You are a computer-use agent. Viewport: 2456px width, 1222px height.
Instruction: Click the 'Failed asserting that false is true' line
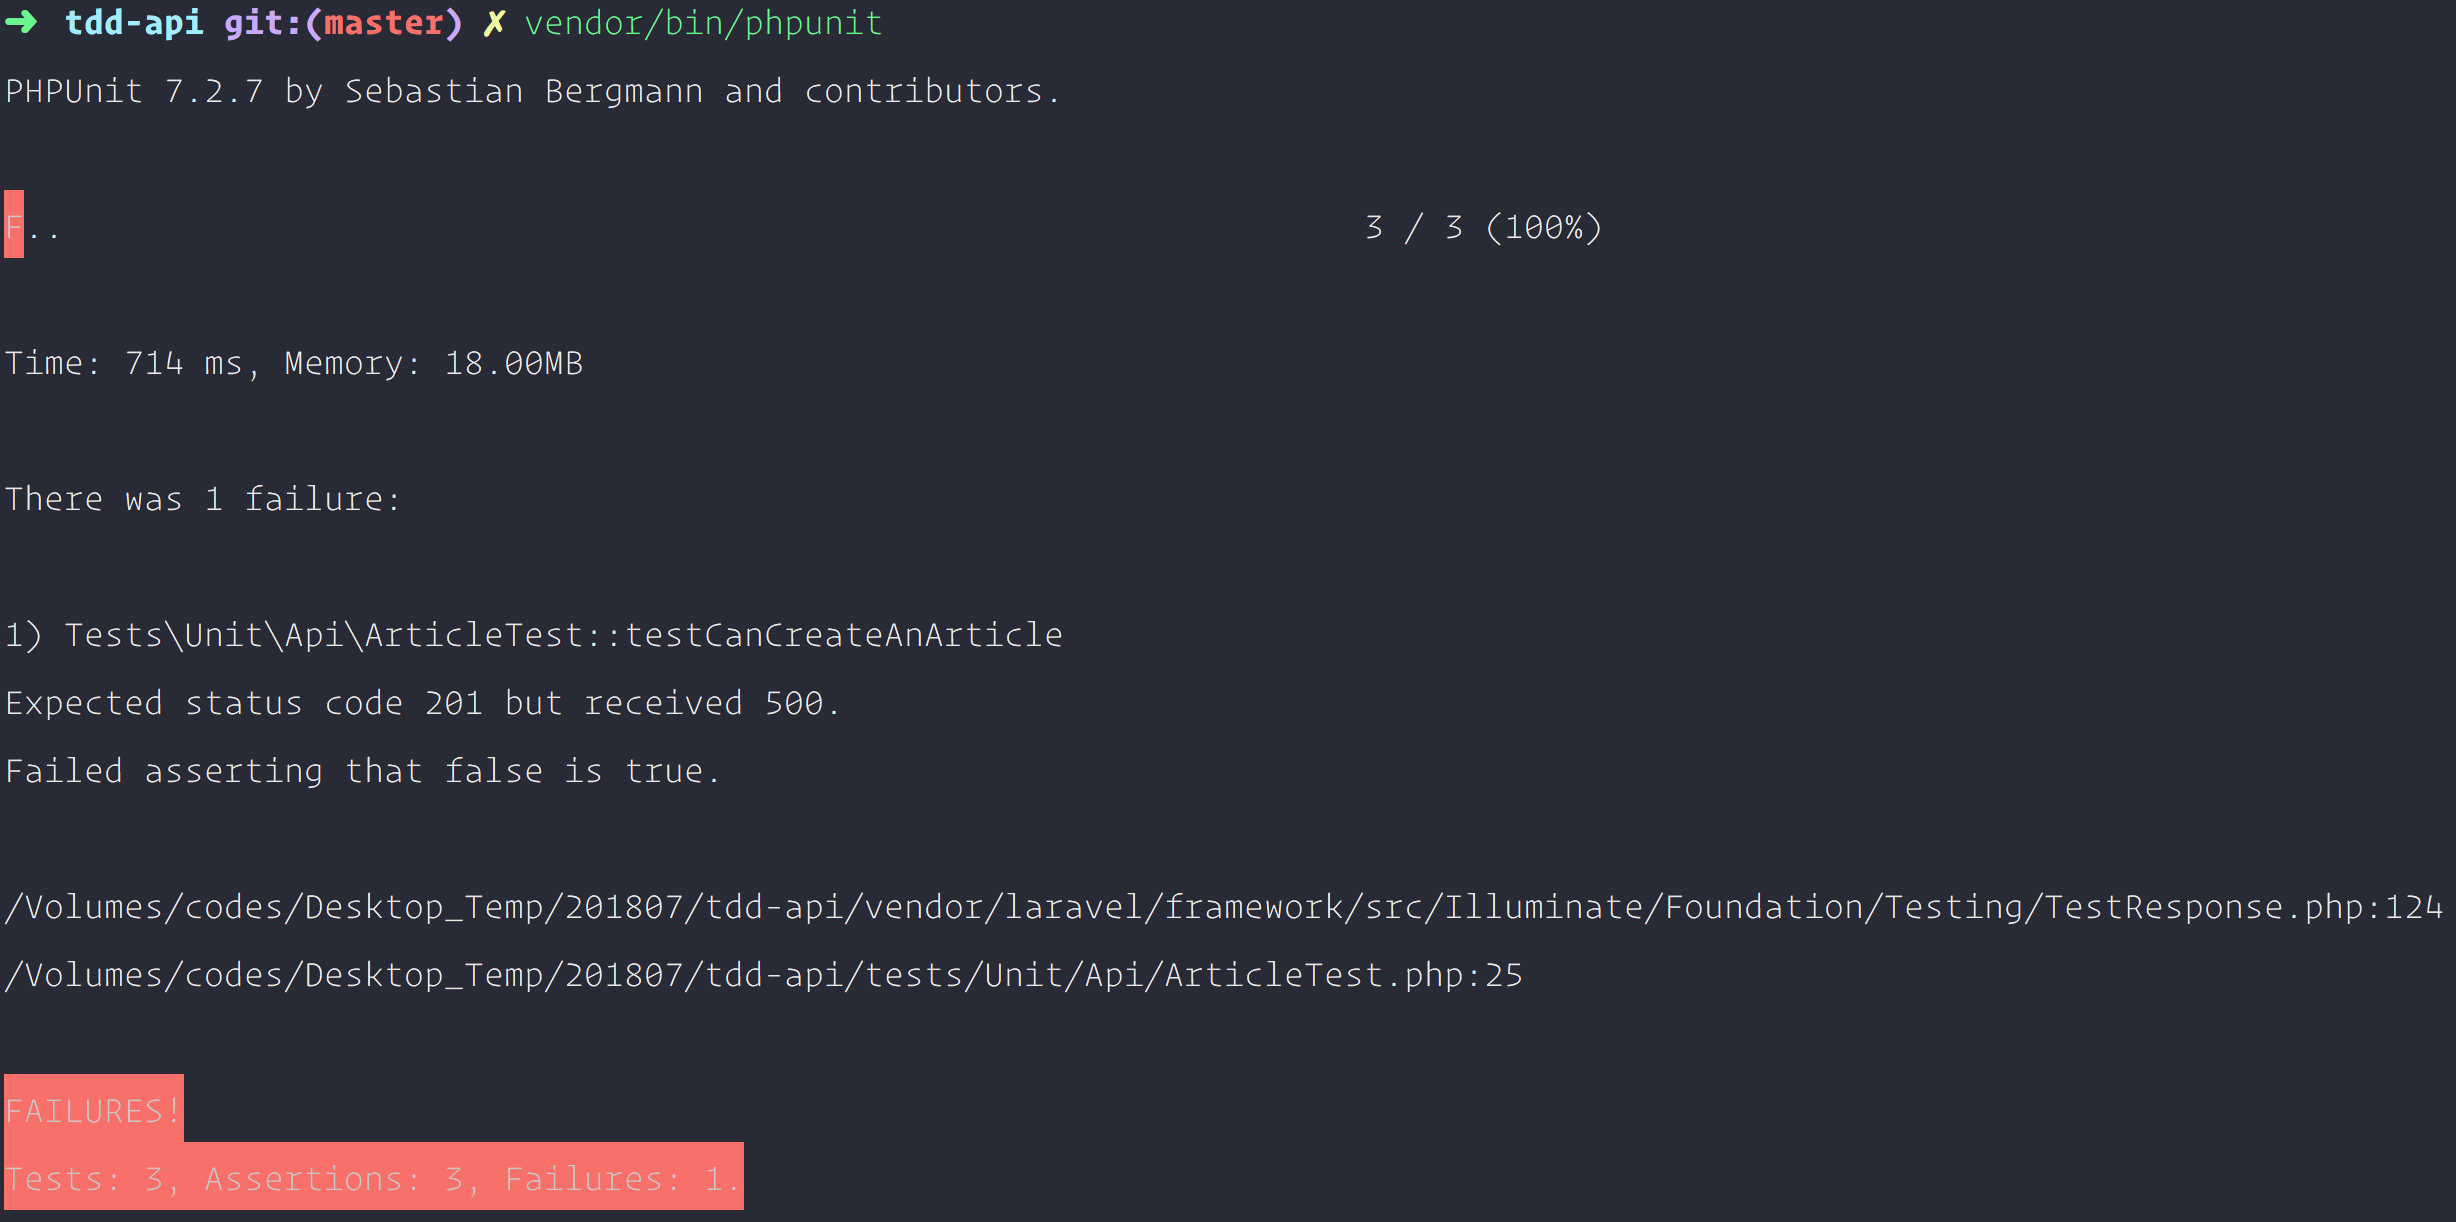(x=362, y=771)
